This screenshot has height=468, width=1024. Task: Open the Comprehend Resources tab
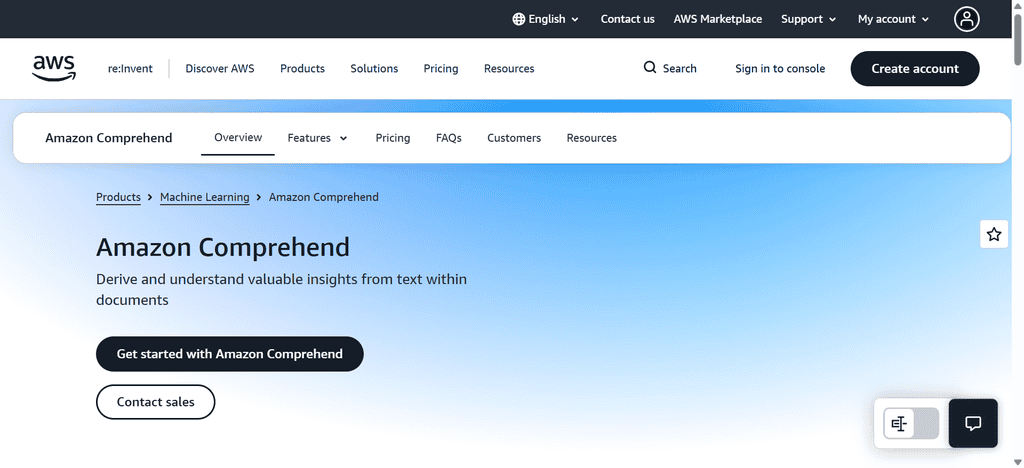[x=592, y=138]
